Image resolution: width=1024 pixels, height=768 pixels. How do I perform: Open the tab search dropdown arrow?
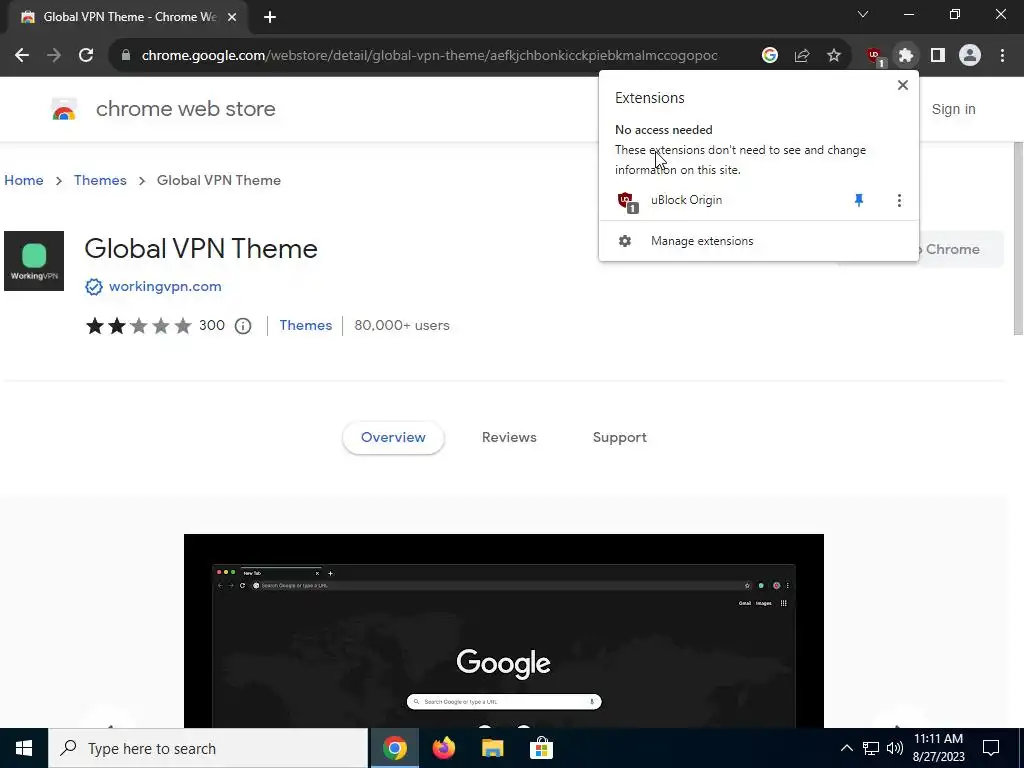tap(863, 14)
